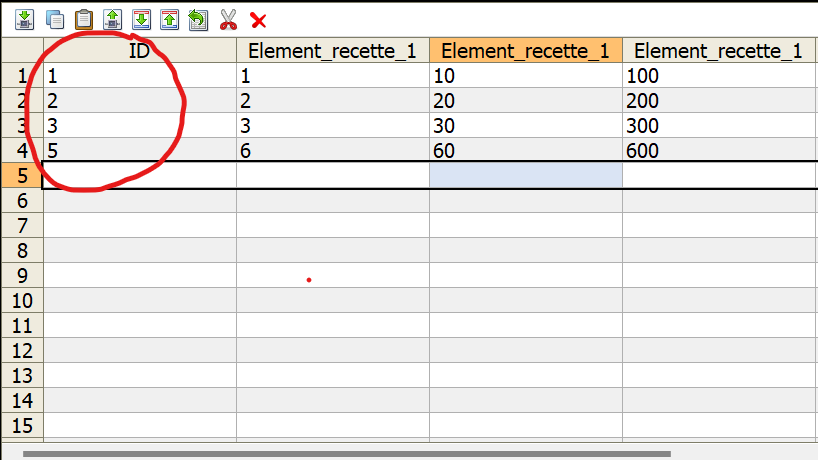The height and width of the screenshot is (460, 818).
Task: Click the empty ID cell in row 5
Action: pyautogui.click(x=140, y=175)
